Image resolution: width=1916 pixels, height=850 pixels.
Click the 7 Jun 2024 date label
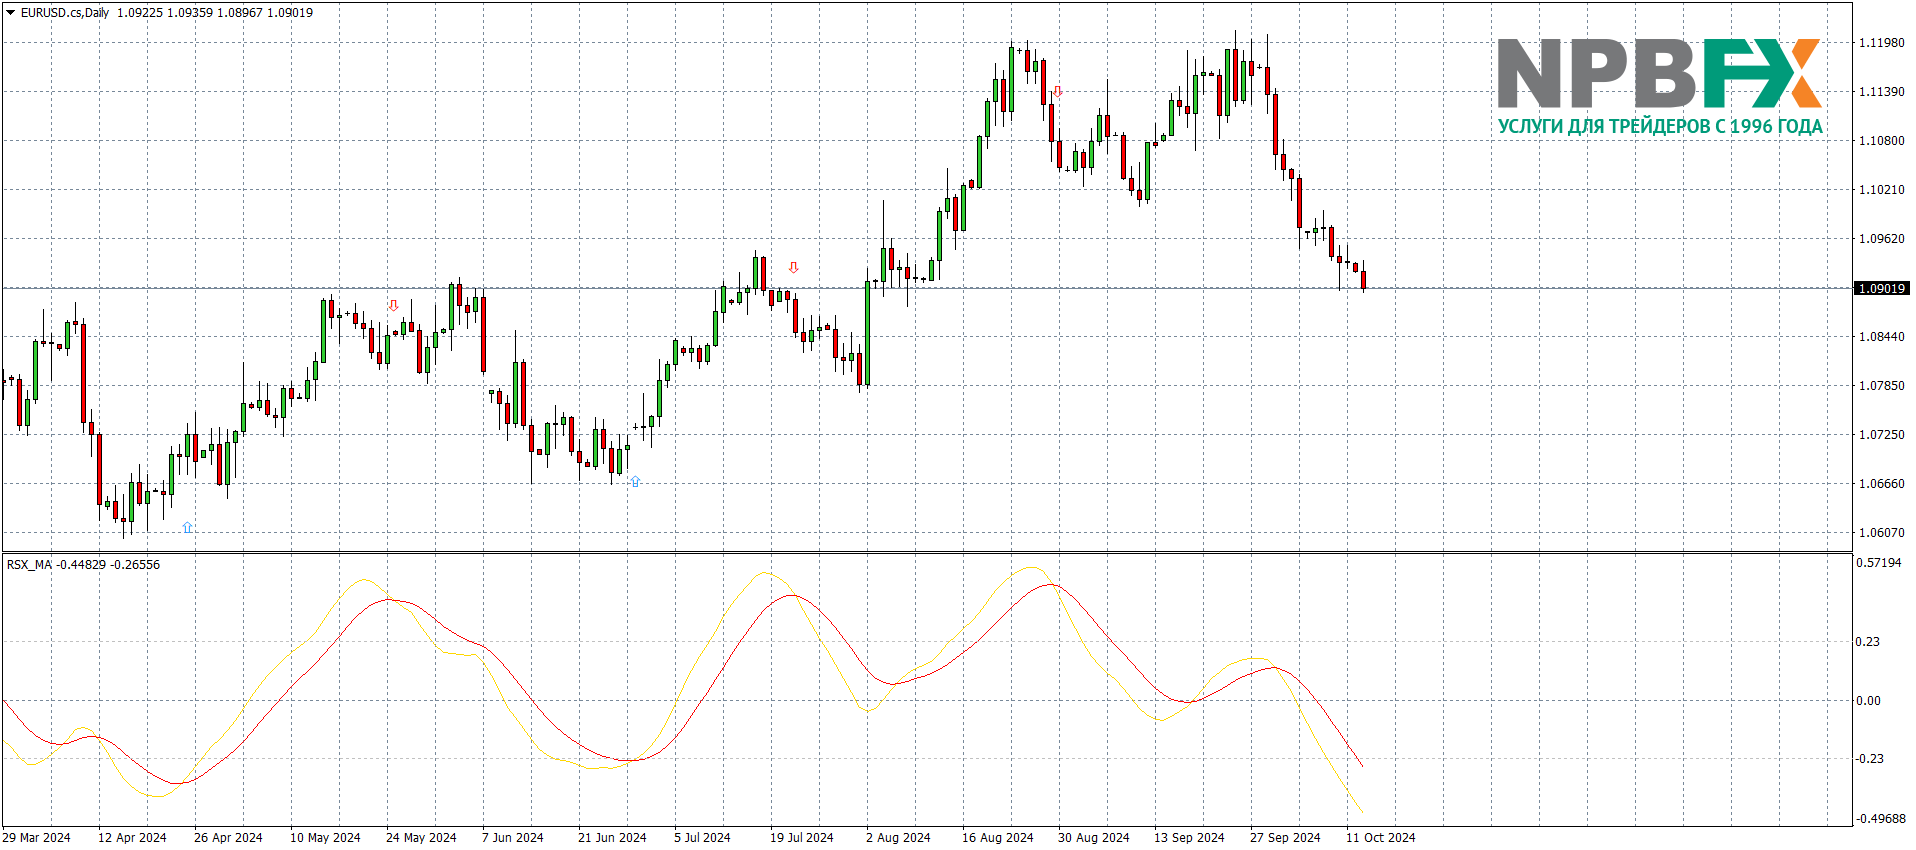point(513,838)
